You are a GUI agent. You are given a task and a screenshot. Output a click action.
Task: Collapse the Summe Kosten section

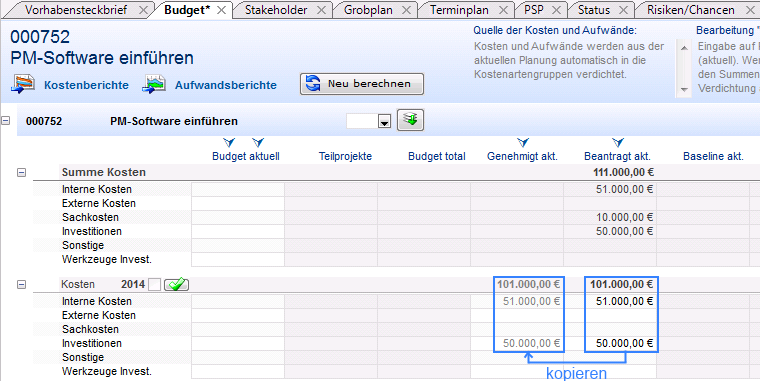21,172
